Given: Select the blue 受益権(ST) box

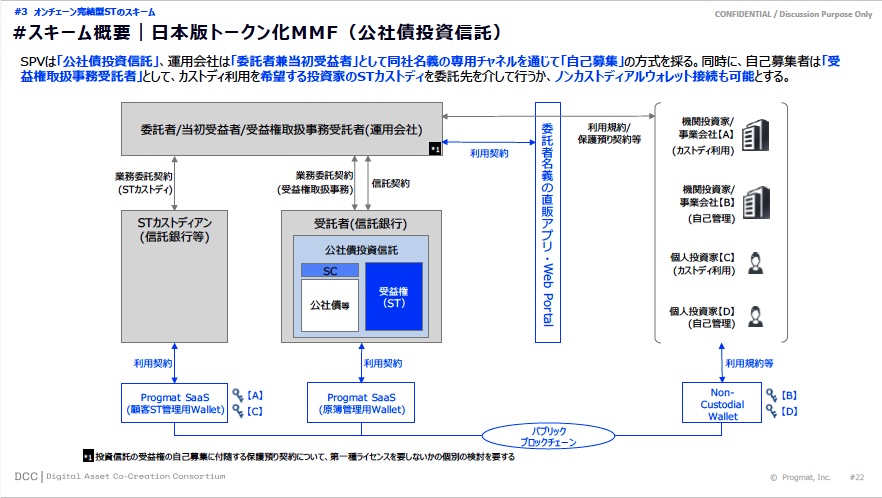Looking at the screenshot, I should click(x=394, y=296).
